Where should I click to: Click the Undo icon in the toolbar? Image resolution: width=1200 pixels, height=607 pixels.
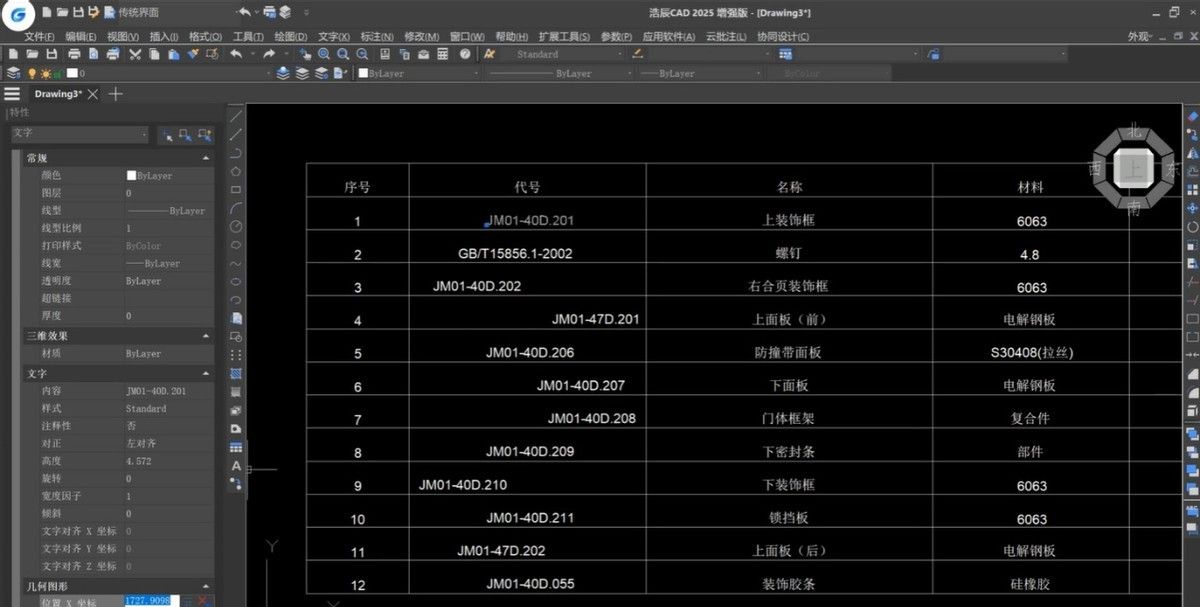coord(235,55)
